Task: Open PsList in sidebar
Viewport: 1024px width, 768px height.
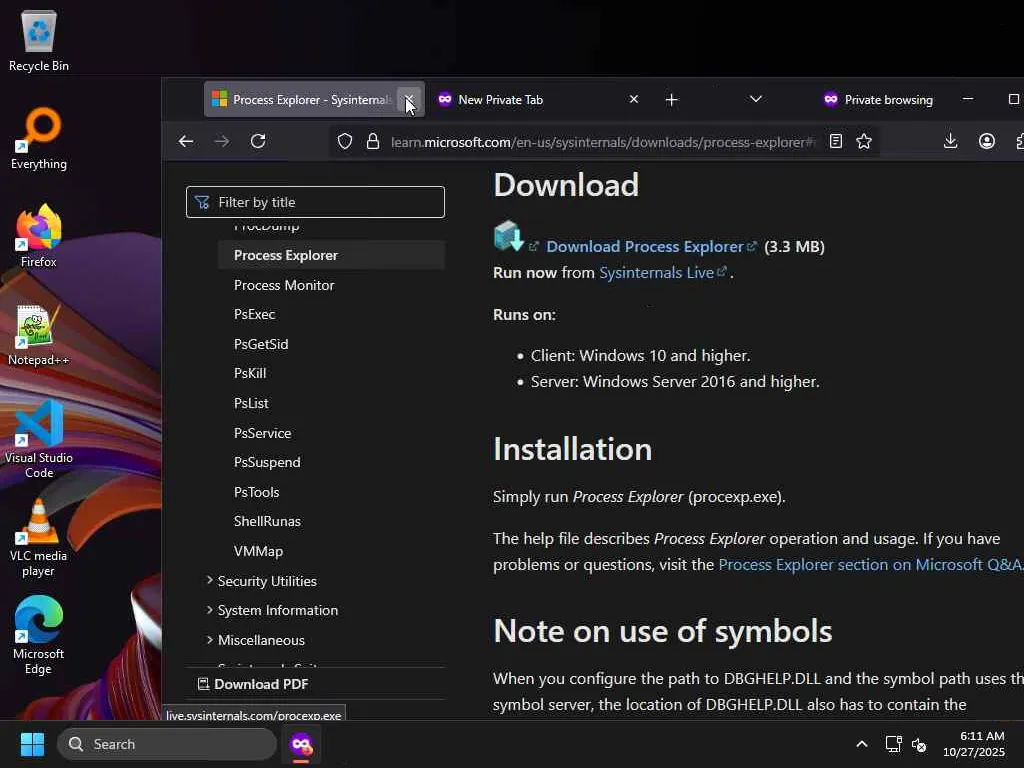Action: pos(251,403)
